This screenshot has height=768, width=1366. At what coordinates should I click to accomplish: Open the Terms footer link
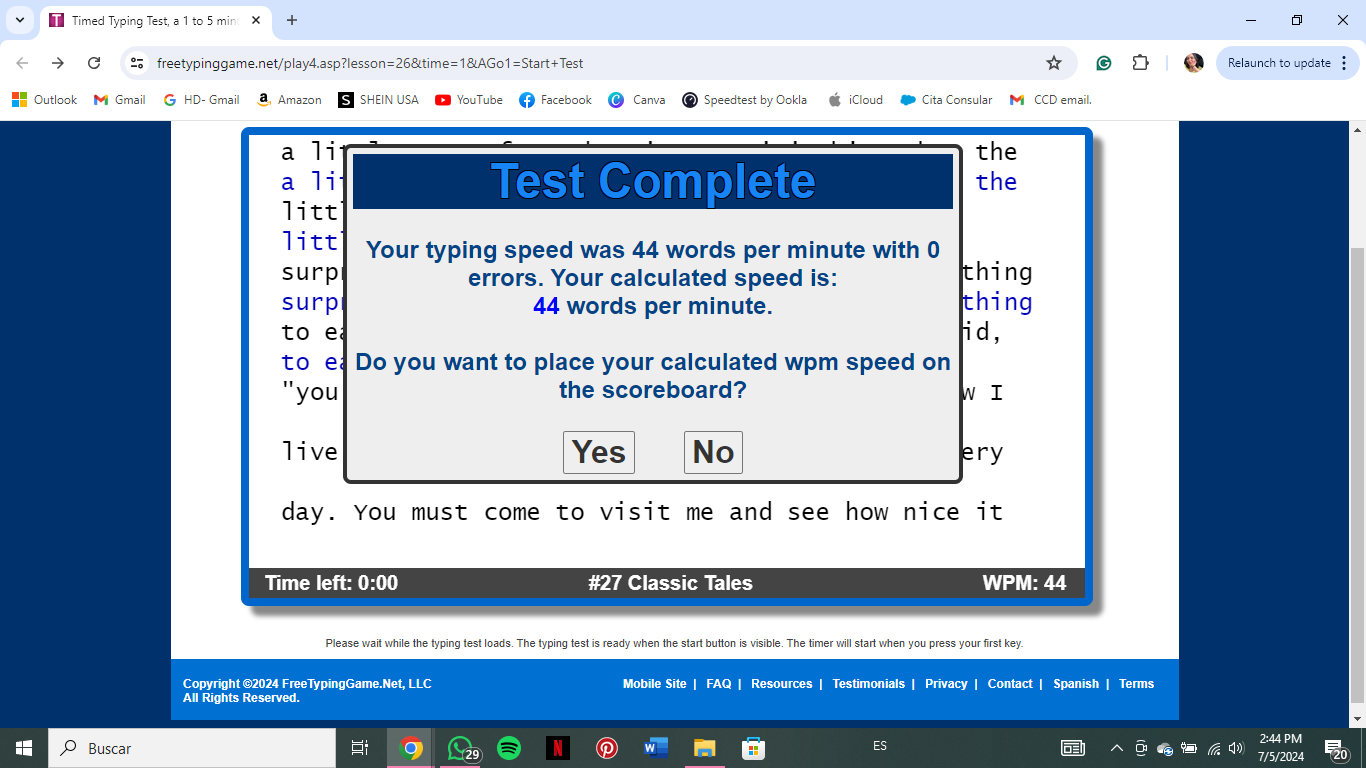(x=1136, y=684)
